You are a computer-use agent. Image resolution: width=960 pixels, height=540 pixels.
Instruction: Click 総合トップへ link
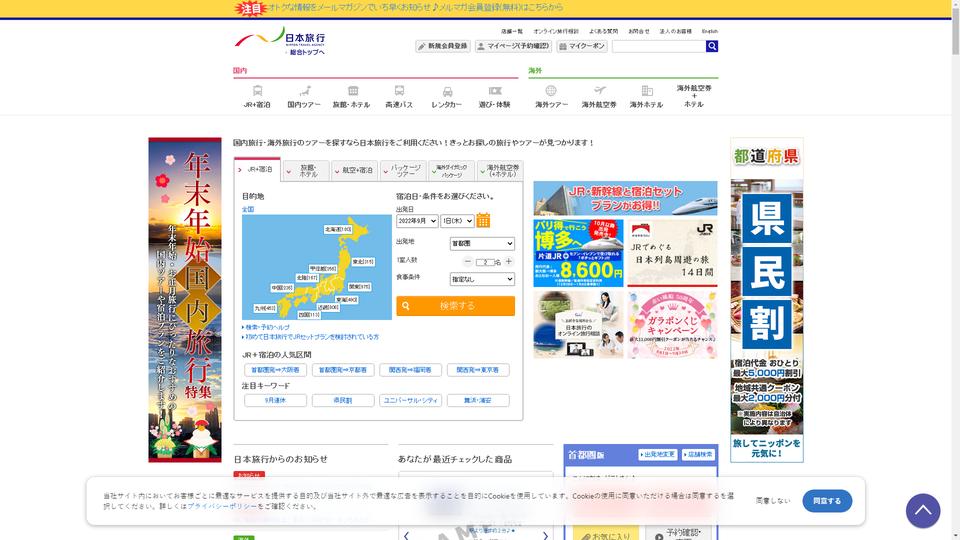tap(306, 53)
